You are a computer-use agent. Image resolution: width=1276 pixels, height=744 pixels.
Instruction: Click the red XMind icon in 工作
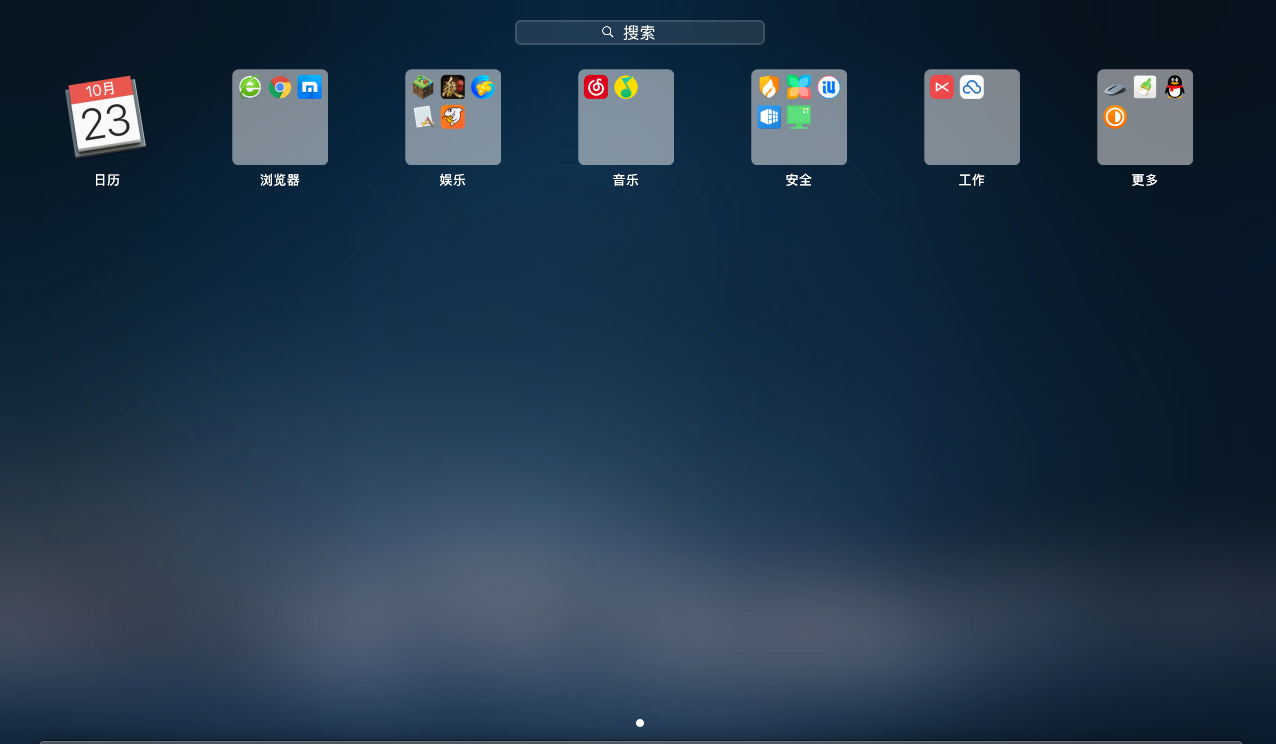(x=942, y=87)
